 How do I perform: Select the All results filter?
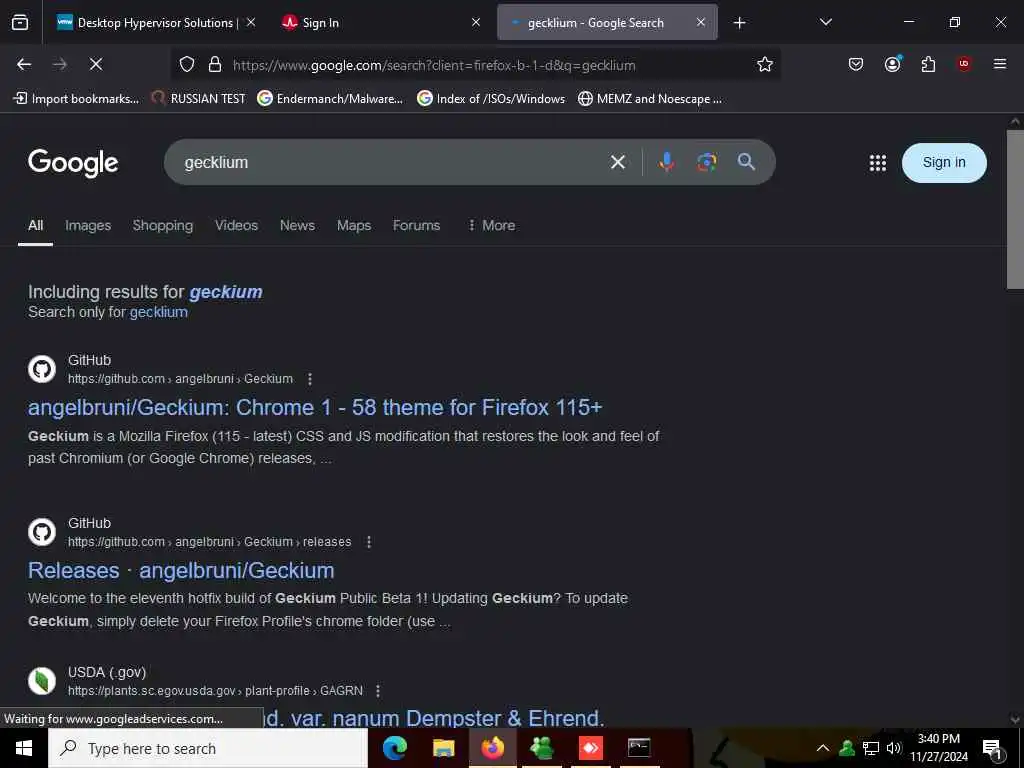coord(35,225)
